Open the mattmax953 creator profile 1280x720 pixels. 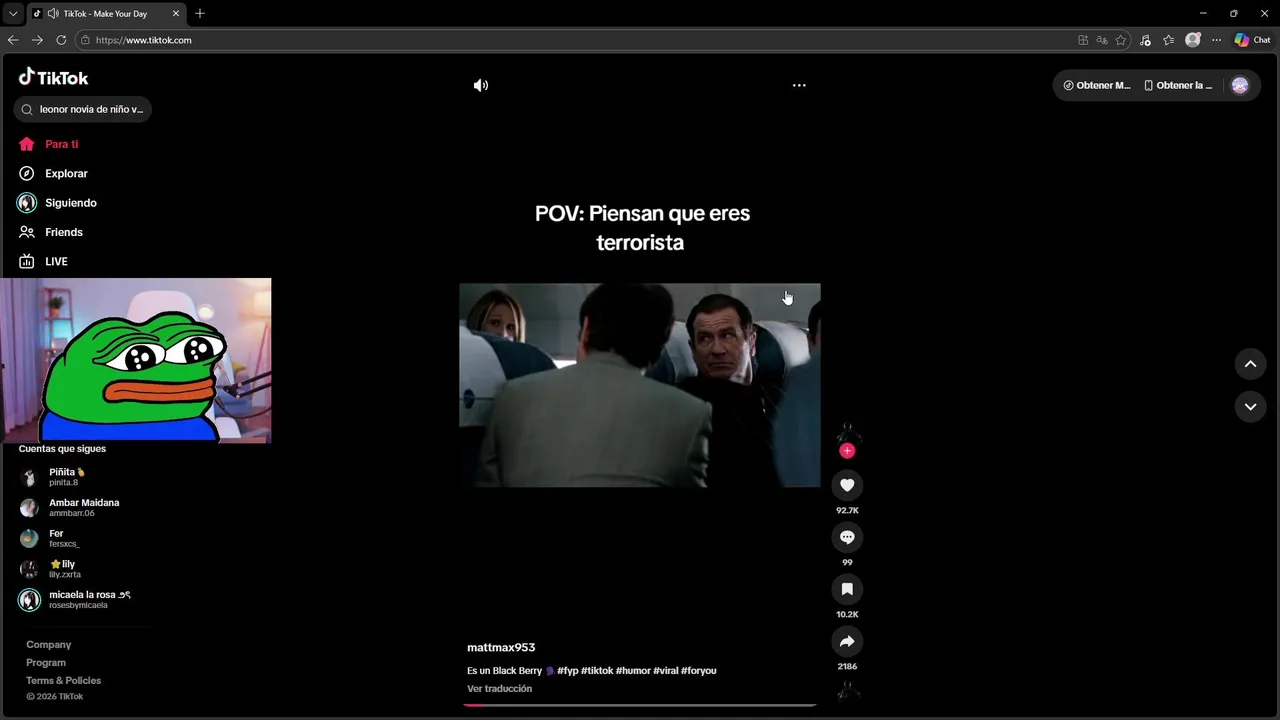pos(501,648)
